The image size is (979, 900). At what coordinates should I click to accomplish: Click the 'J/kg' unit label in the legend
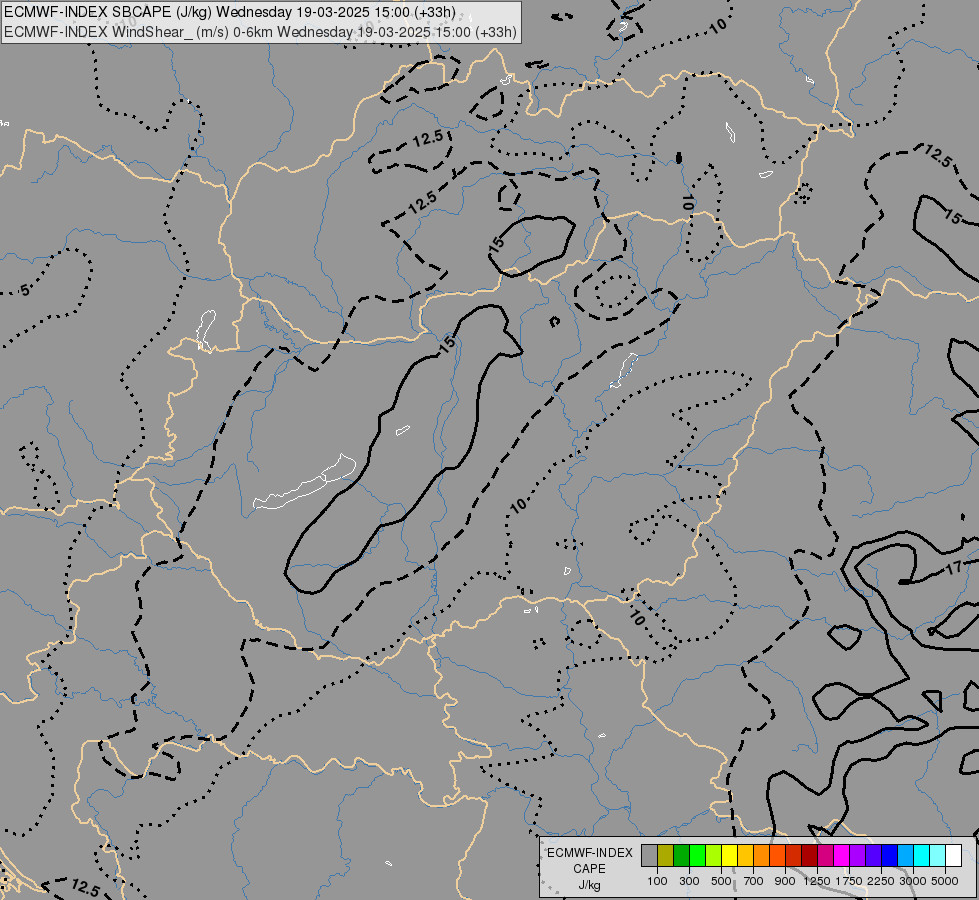pos(589,885)
